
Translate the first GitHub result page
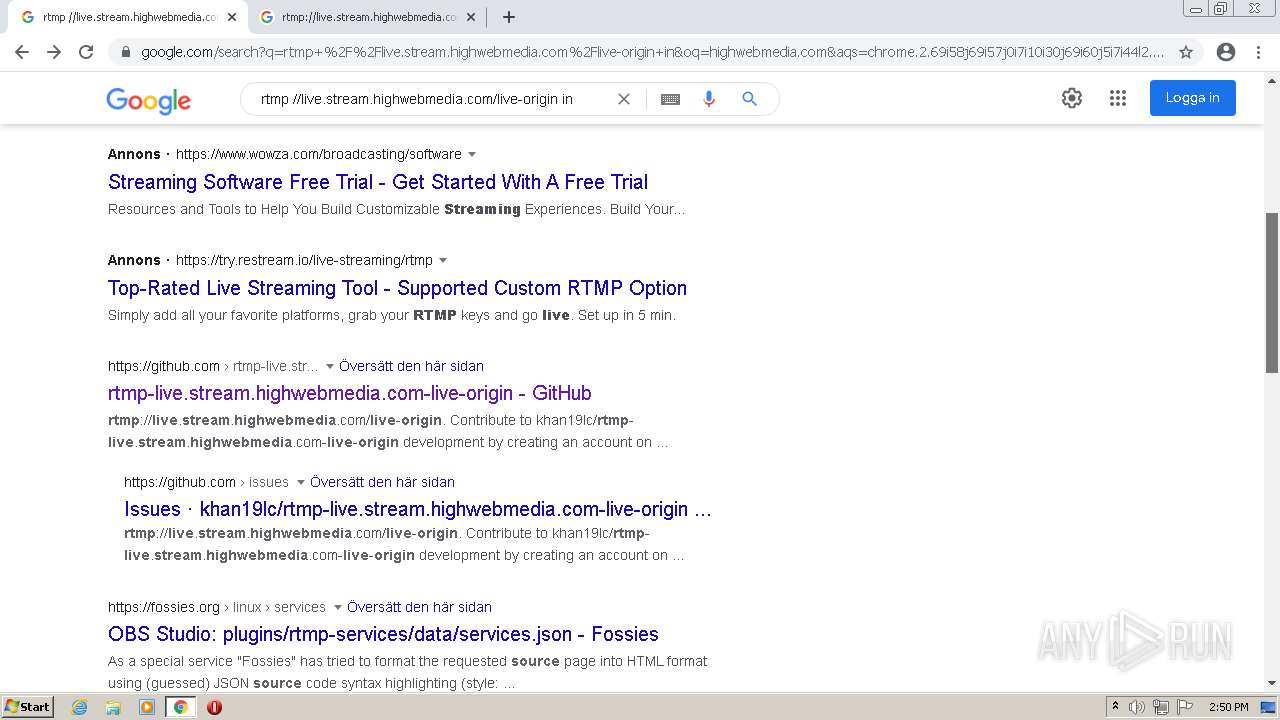pos(411,366)
